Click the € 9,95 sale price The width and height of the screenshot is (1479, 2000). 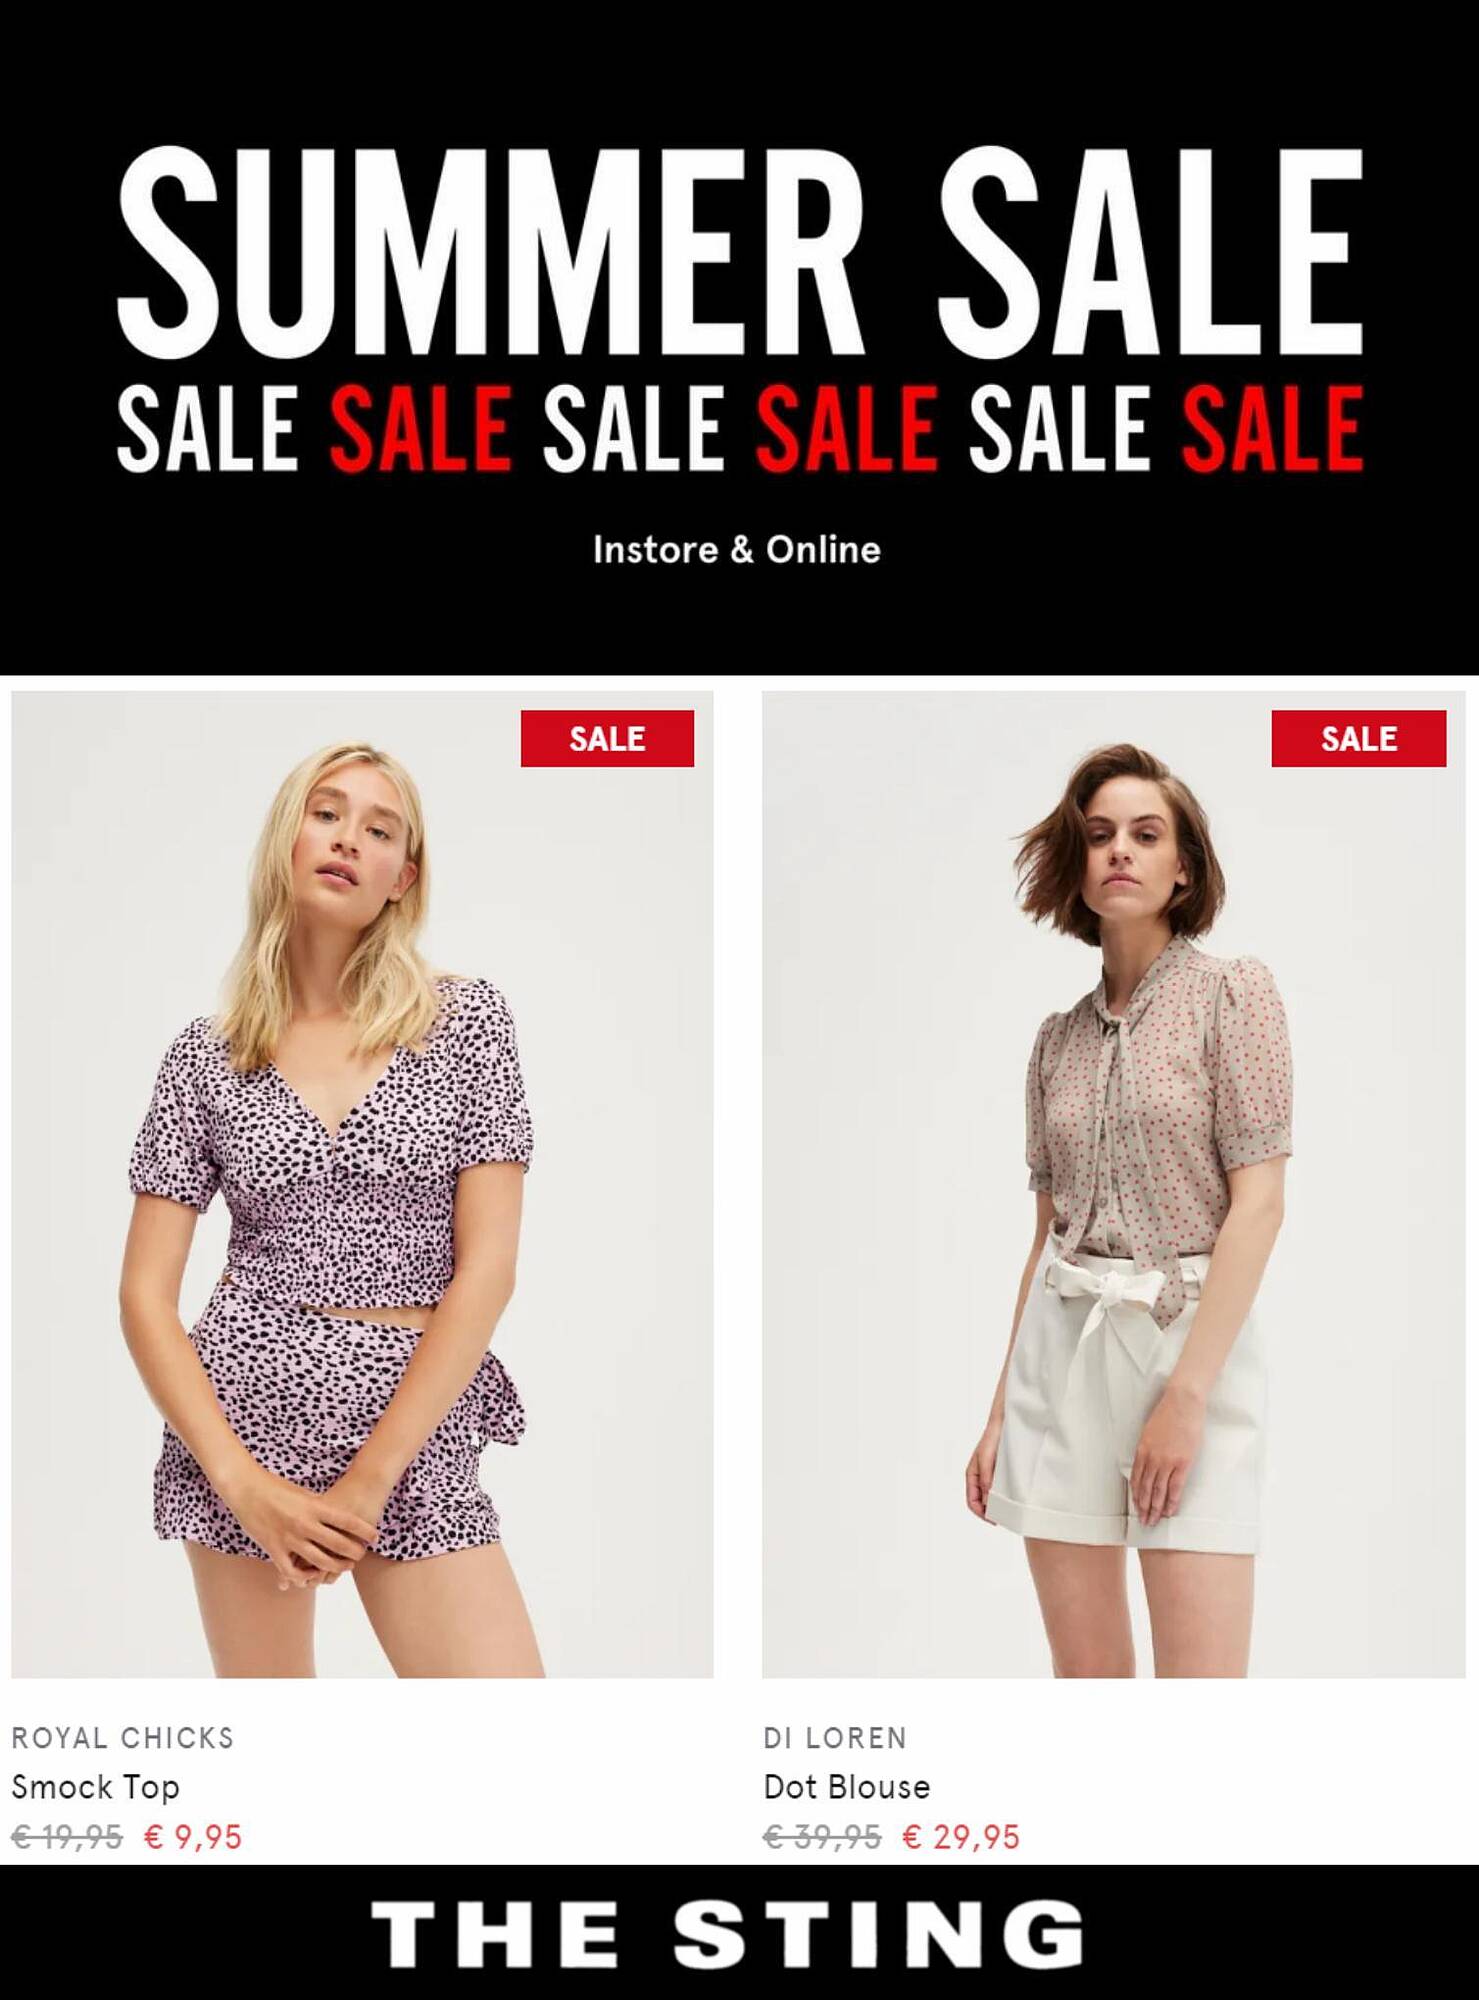[x=193, y=1837]
